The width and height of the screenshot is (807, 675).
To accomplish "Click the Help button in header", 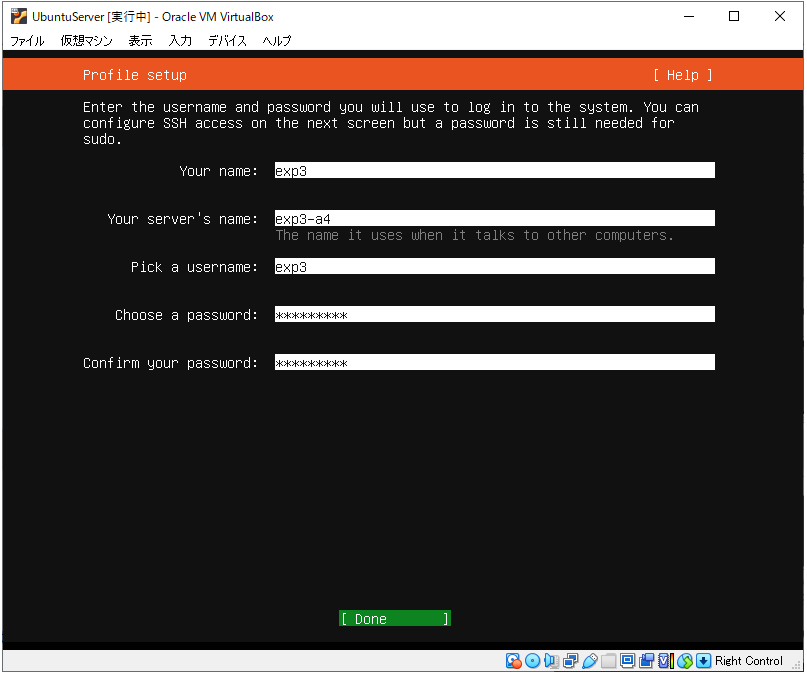I will tap(682, 75).
